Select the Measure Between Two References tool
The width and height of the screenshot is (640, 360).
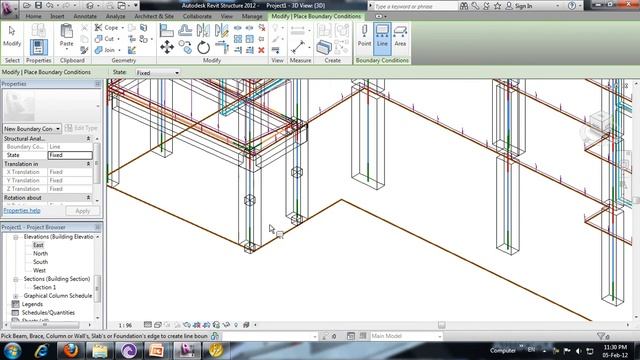[x=298, y=47]
